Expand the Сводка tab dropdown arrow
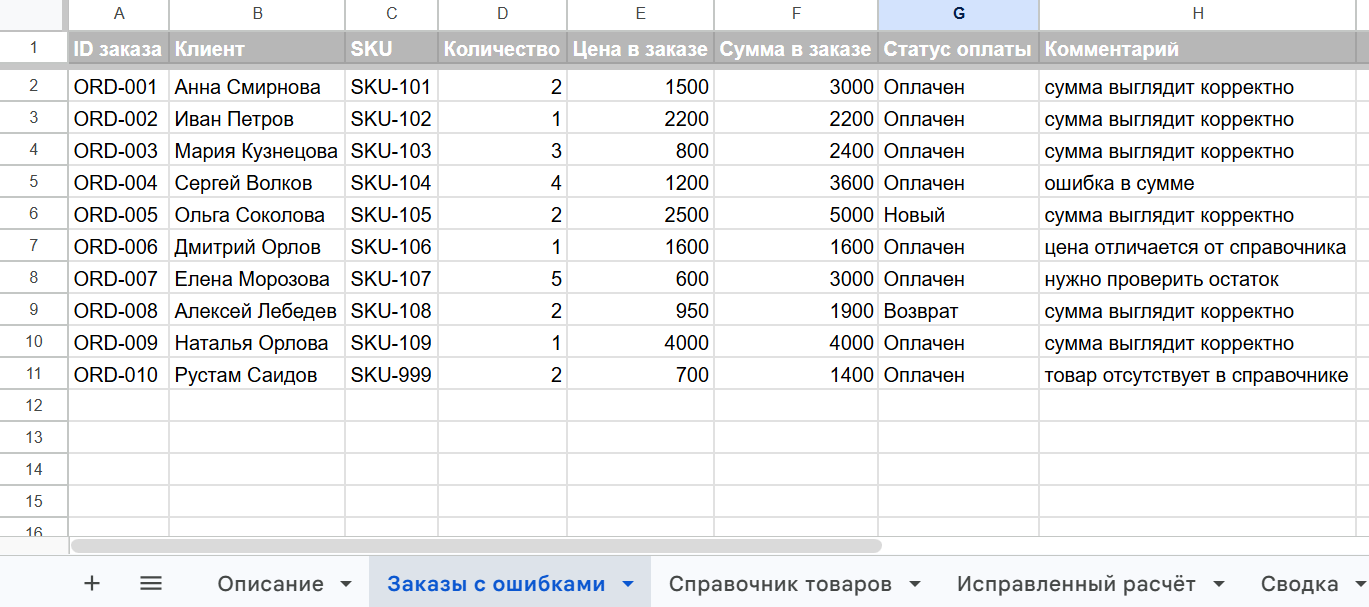1369x607 pixels. click(1359, 584)
